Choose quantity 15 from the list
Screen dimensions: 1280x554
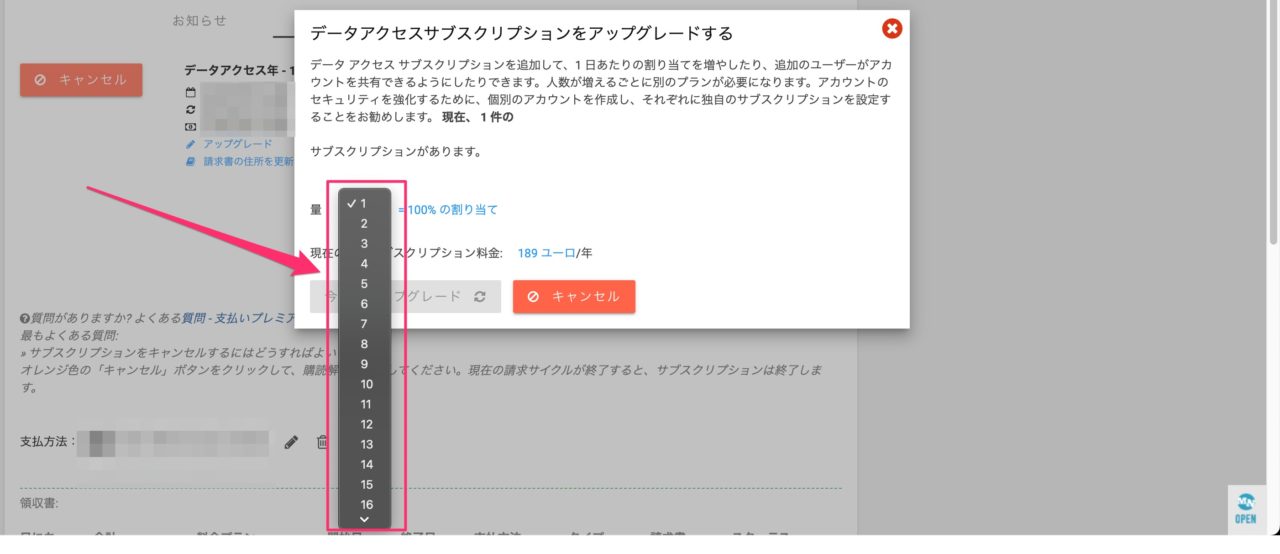click(364, 484)
